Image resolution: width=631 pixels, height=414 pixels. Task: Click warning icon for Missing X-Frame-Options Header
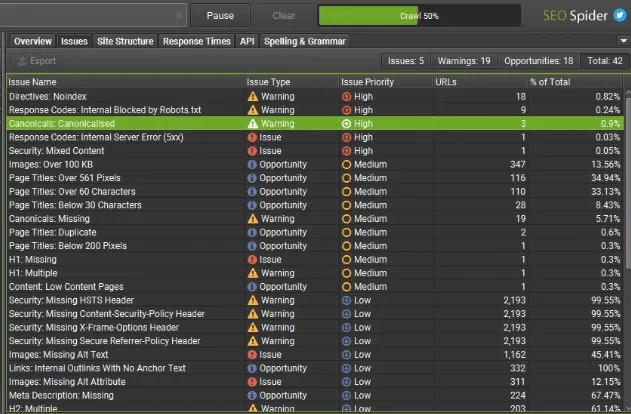pos(253,327)
